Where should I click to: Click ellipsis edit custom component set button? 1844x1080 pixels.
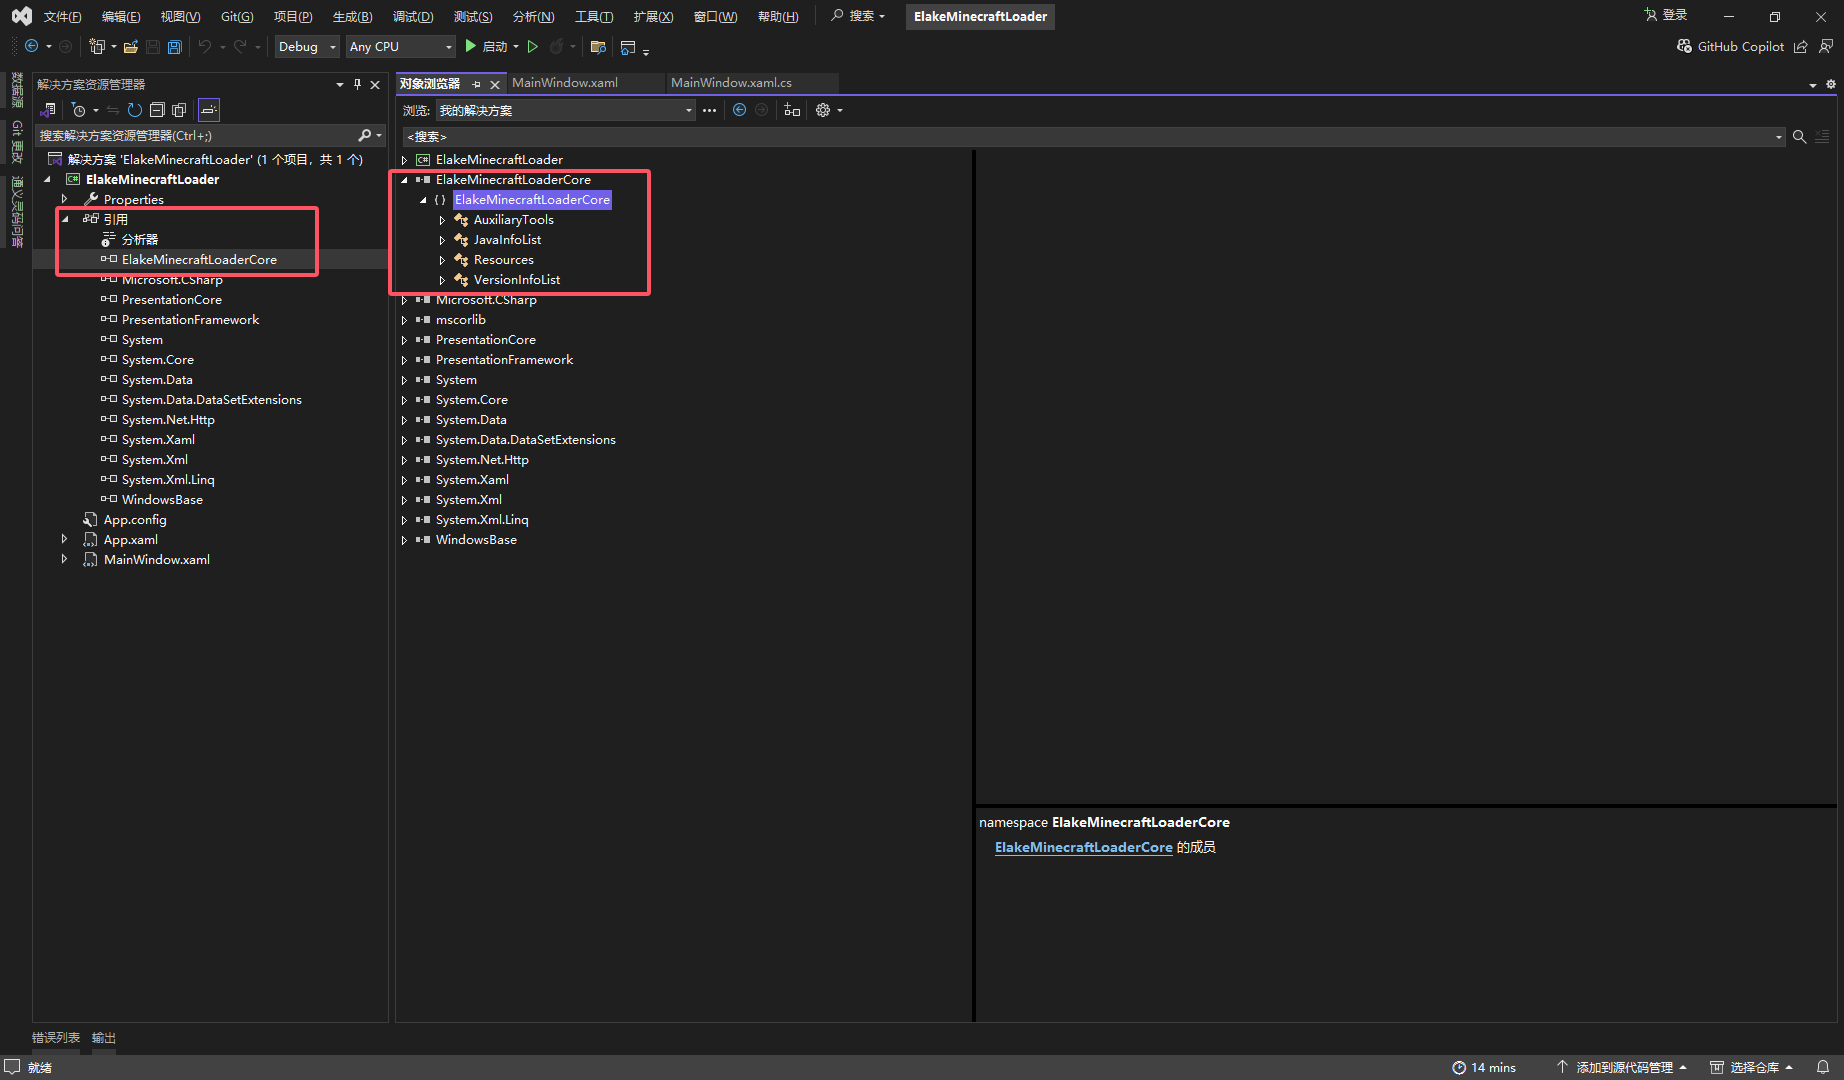[x=709, y=110]
